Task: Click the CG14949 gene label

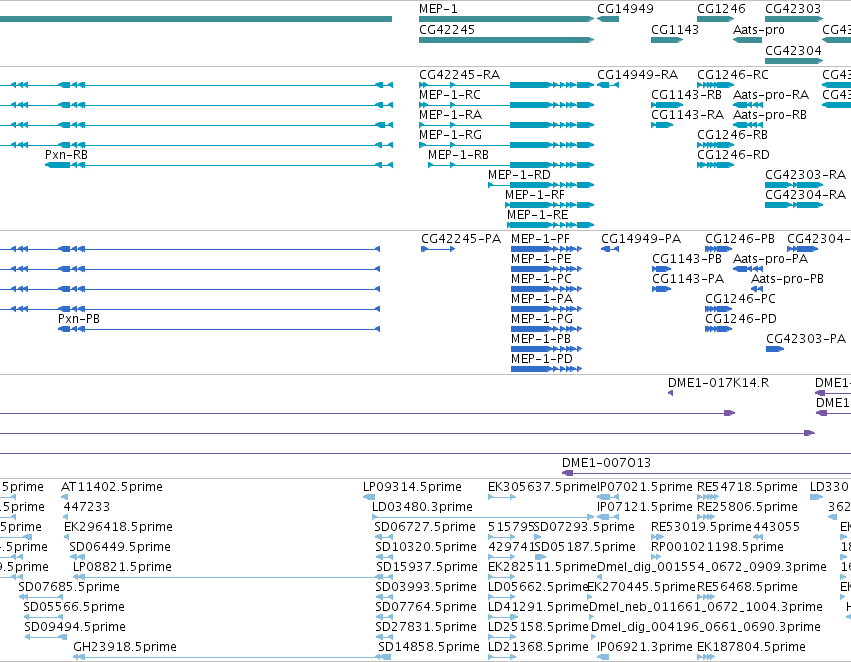Action: click(x=625, y=9)
